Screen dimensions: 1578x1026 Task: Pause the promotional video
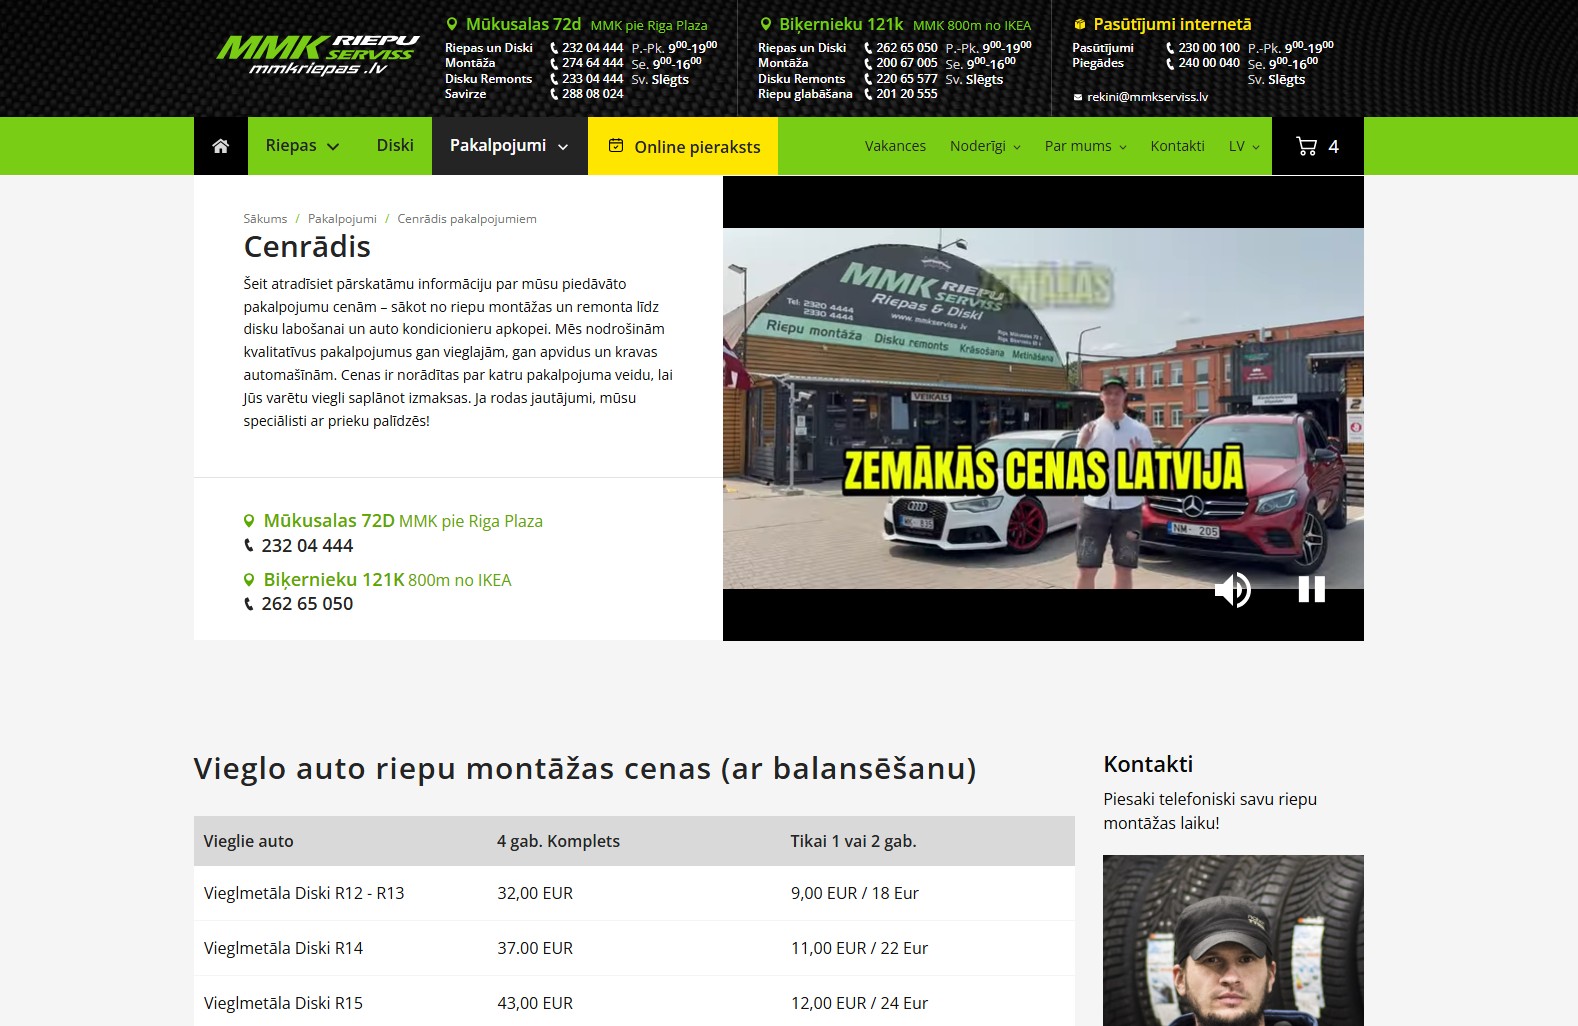coord(1311,590)
